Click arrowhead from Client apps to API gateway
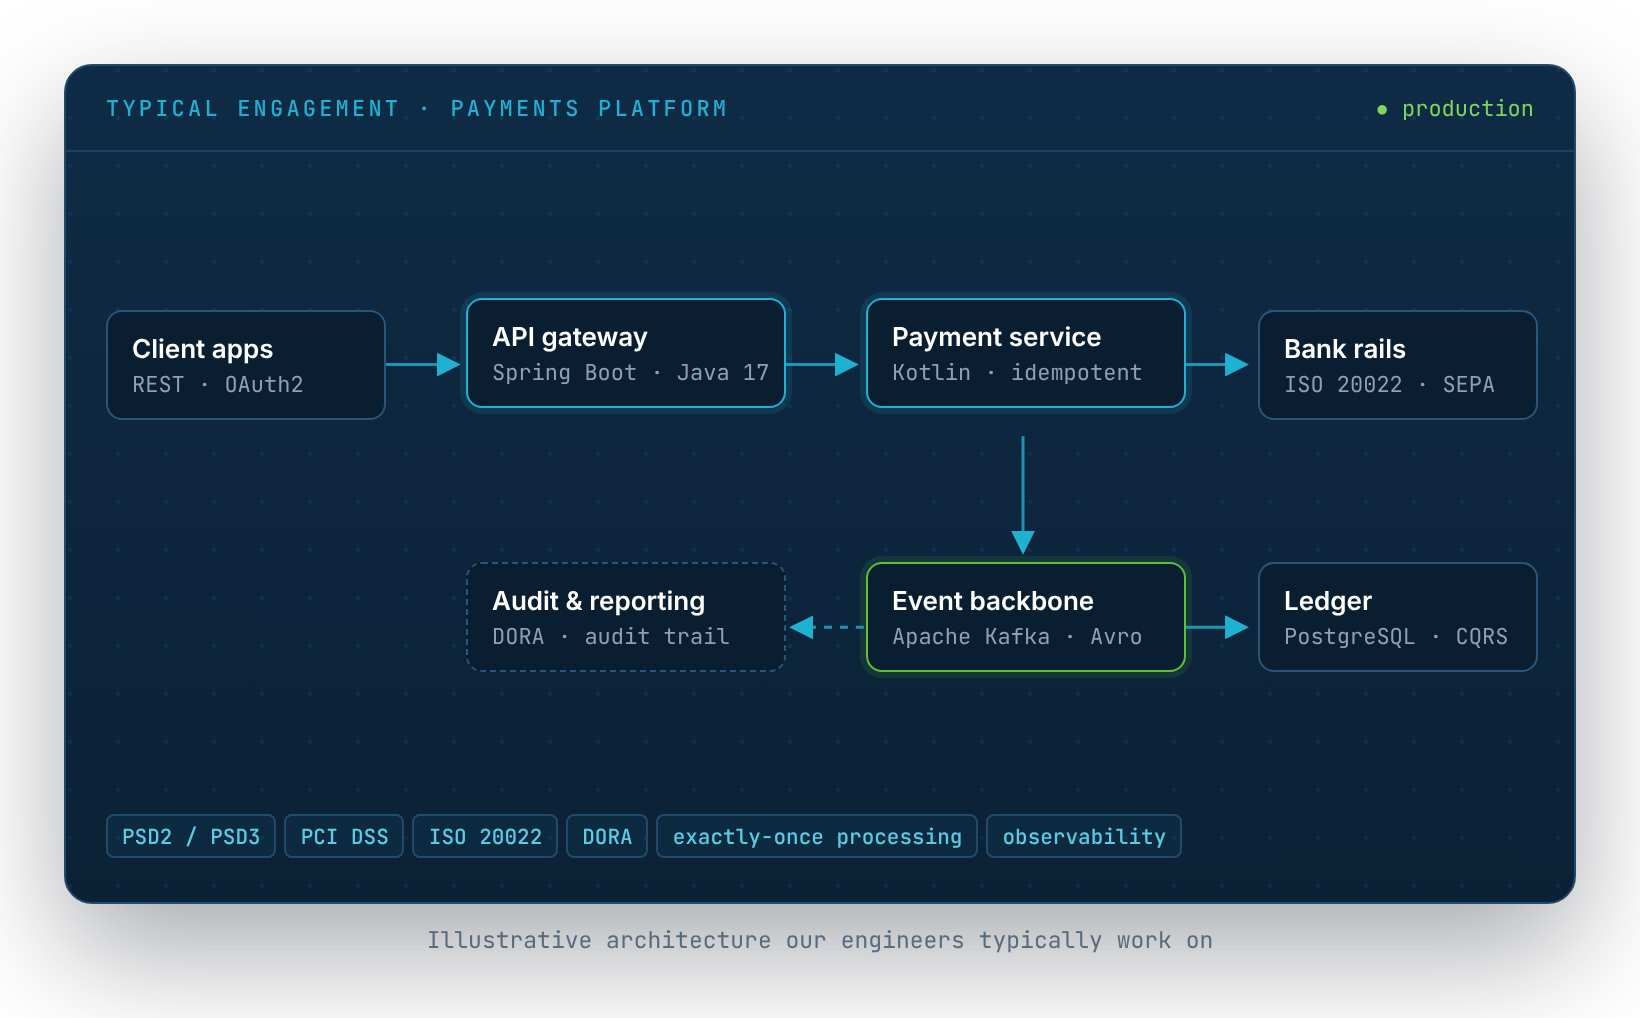This screenshot has width=1640, height=1018. click(x=448, y=365)
